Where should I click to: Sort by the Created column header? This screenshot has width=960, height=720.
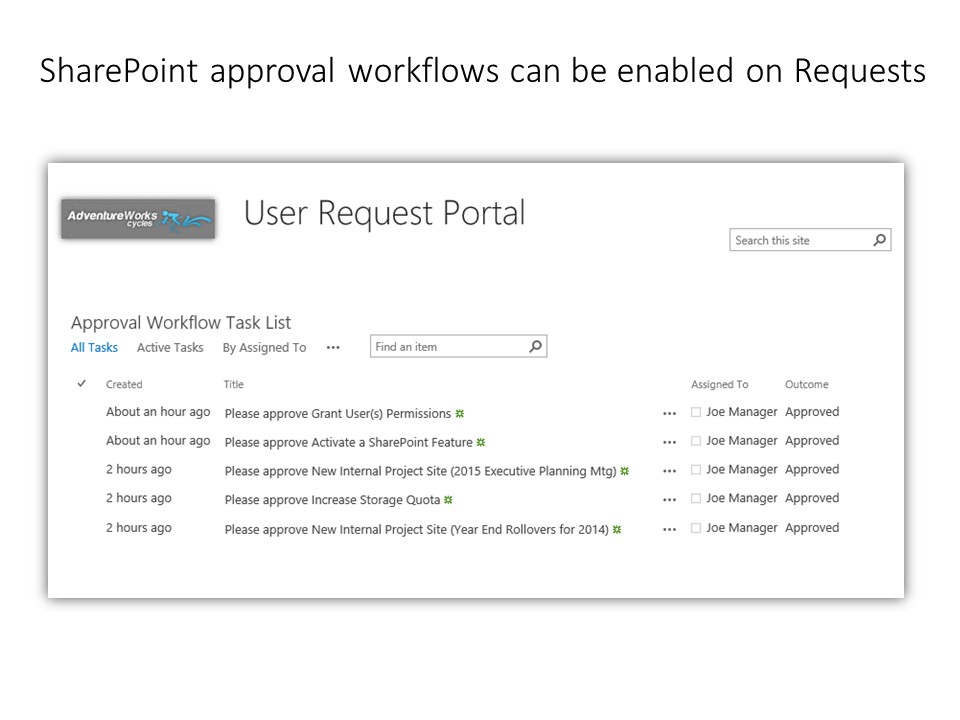pyautogui.click(x=124, y=384)
